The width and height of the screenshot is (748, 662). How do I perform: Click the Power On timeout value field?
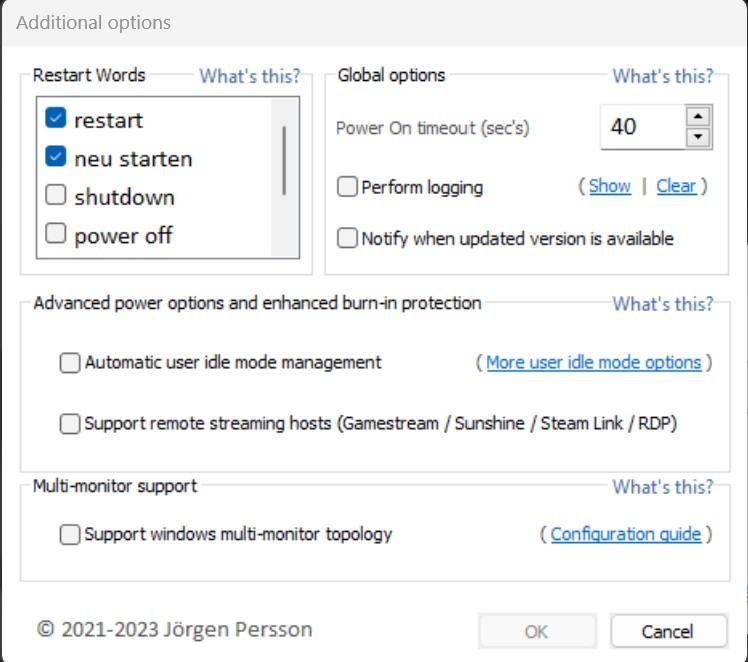[x=643, y=127]
